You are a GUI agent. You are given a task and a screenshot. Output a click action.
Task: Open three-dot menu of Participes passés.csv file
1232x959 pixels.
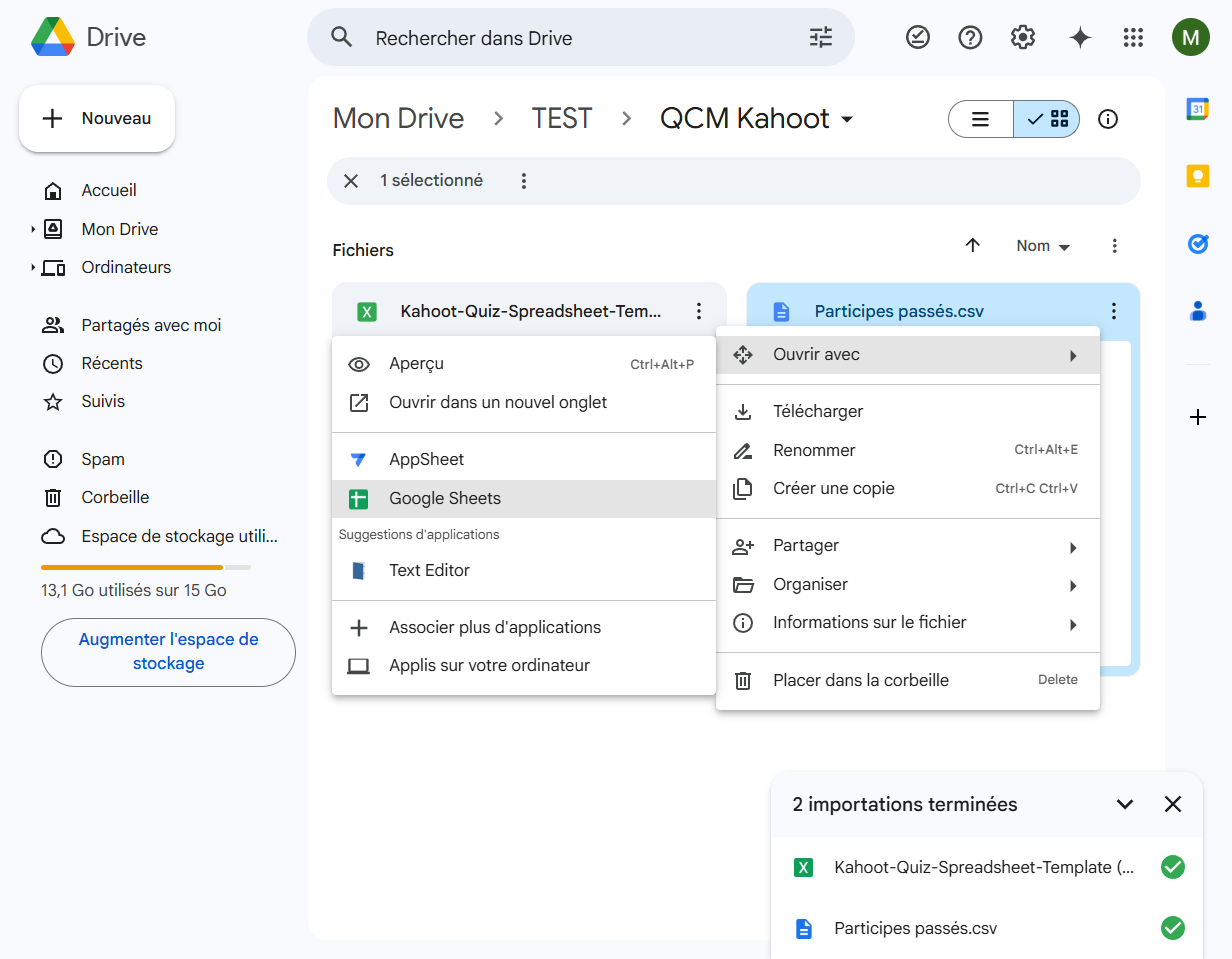1113,311
